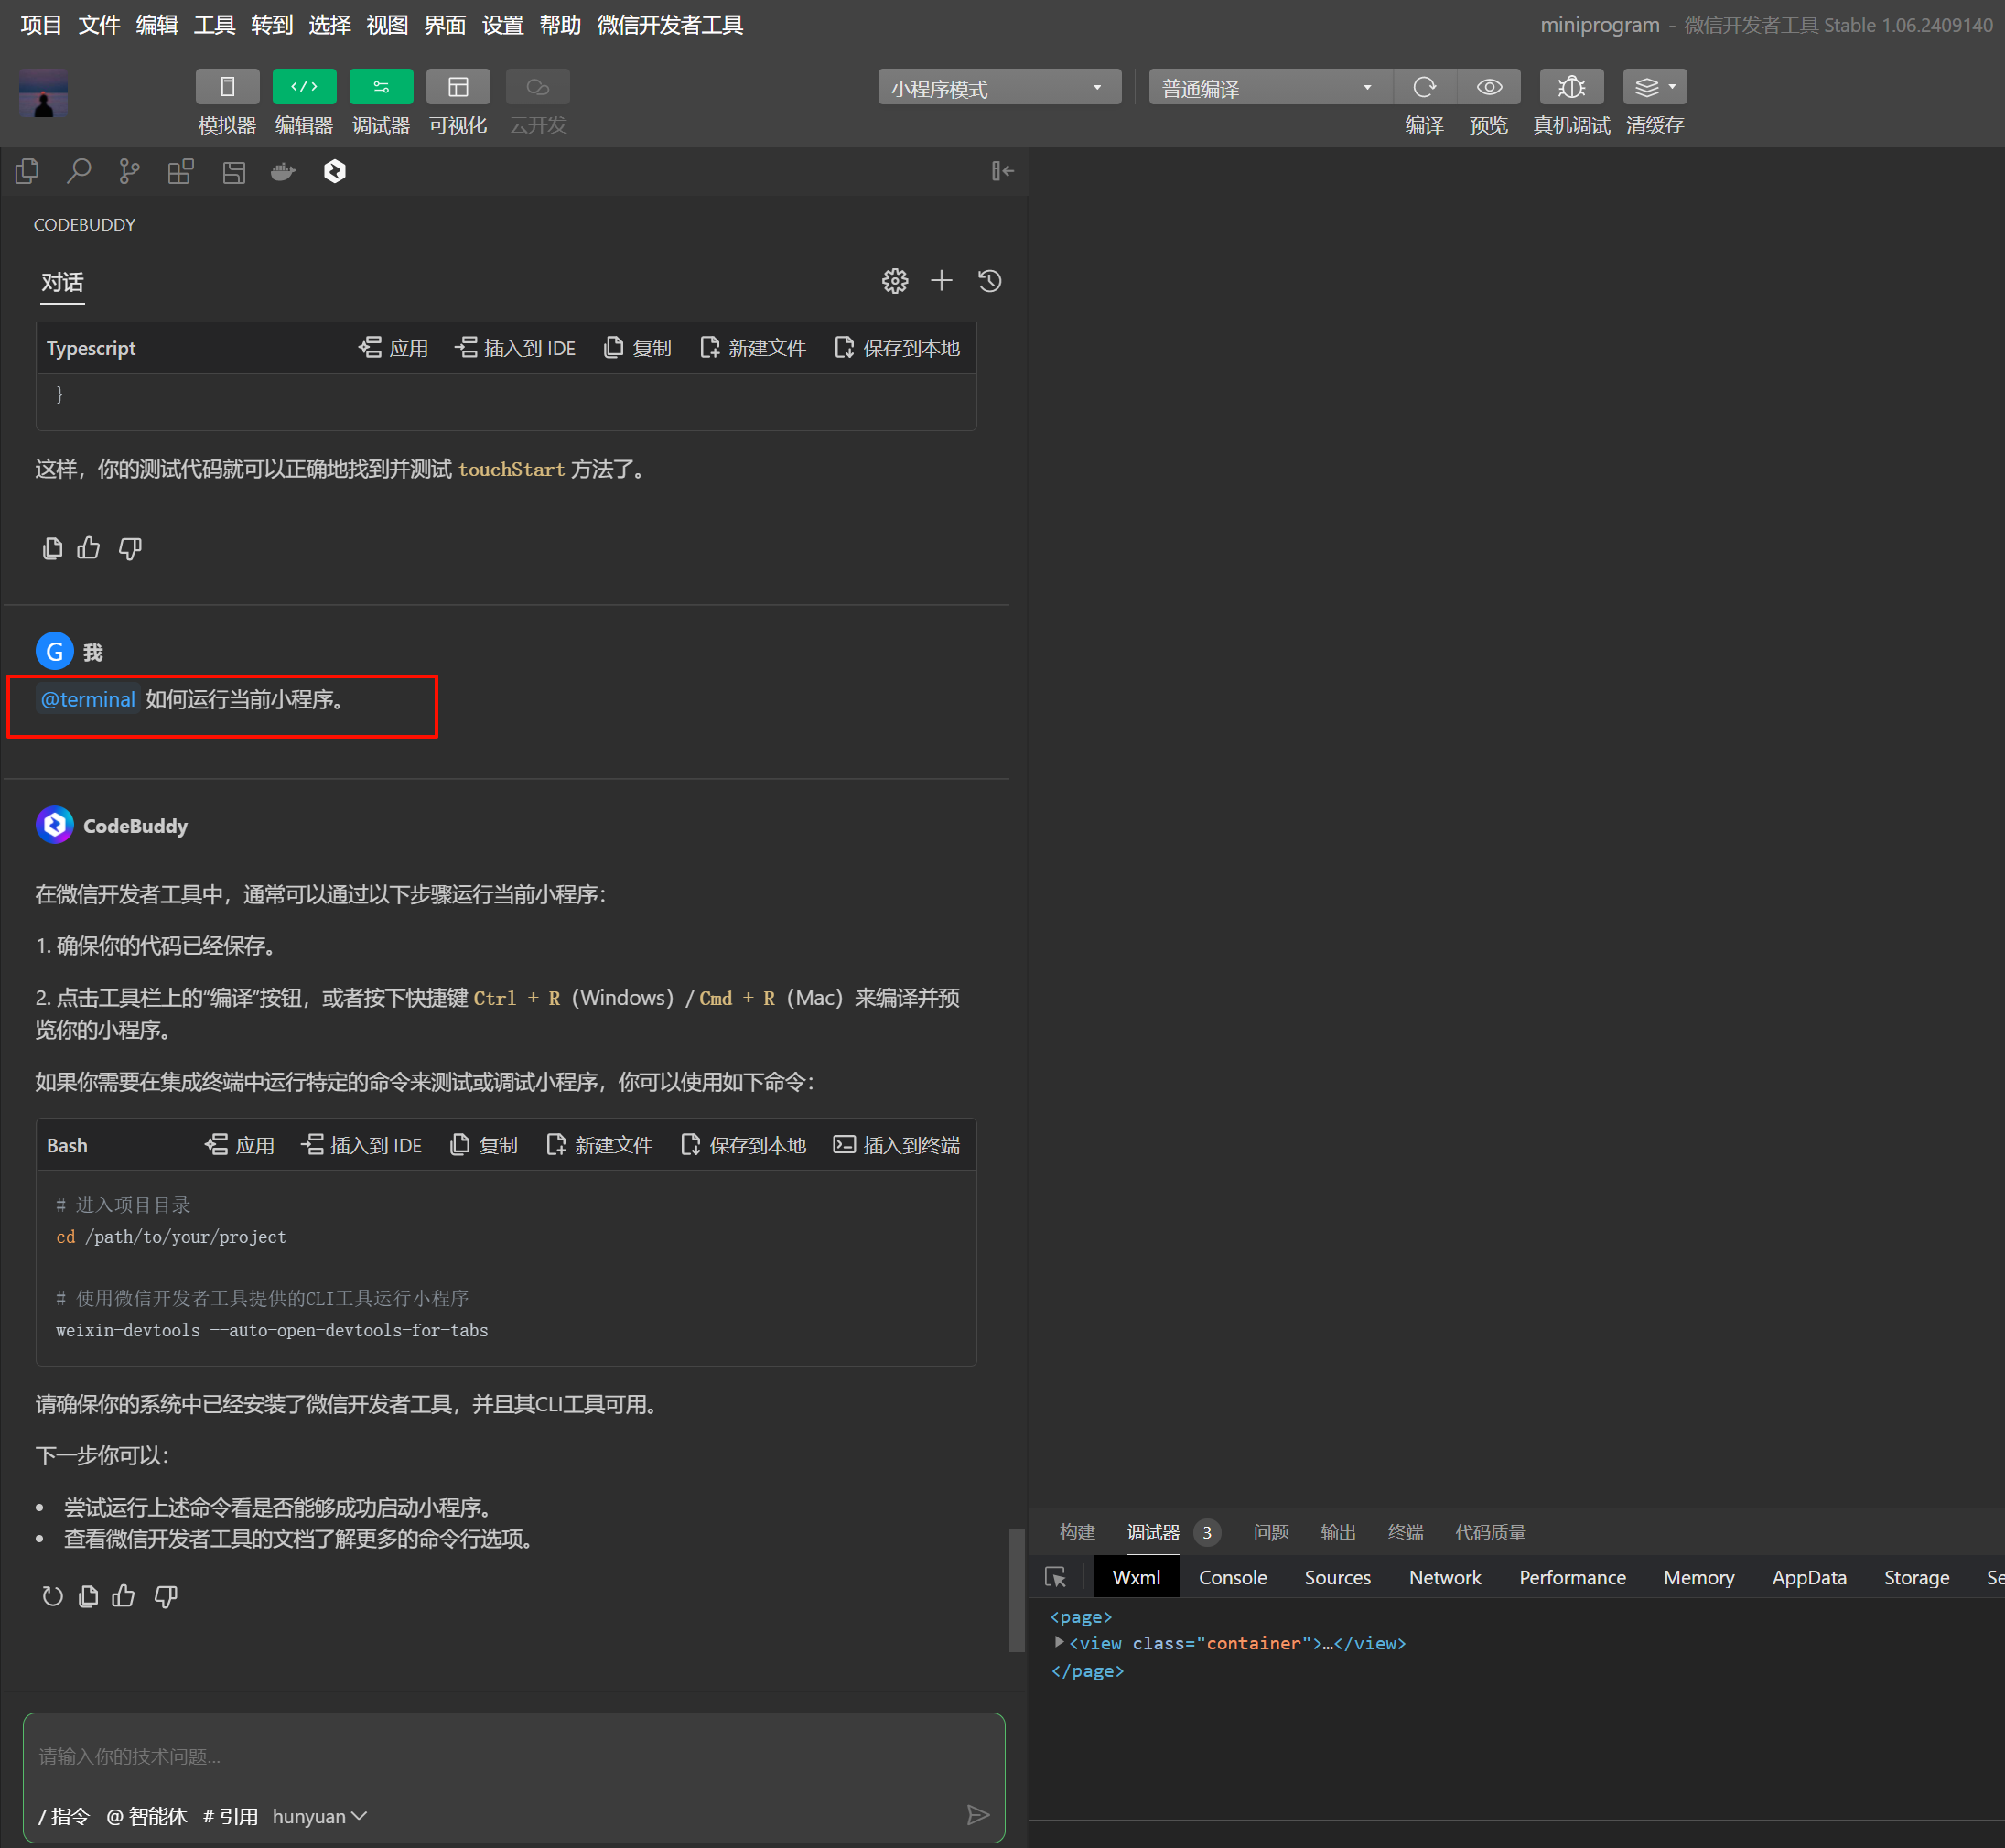The image size is (2005, 1848).
Task: Open source control branch icon
Action: [x=129, y=172]
